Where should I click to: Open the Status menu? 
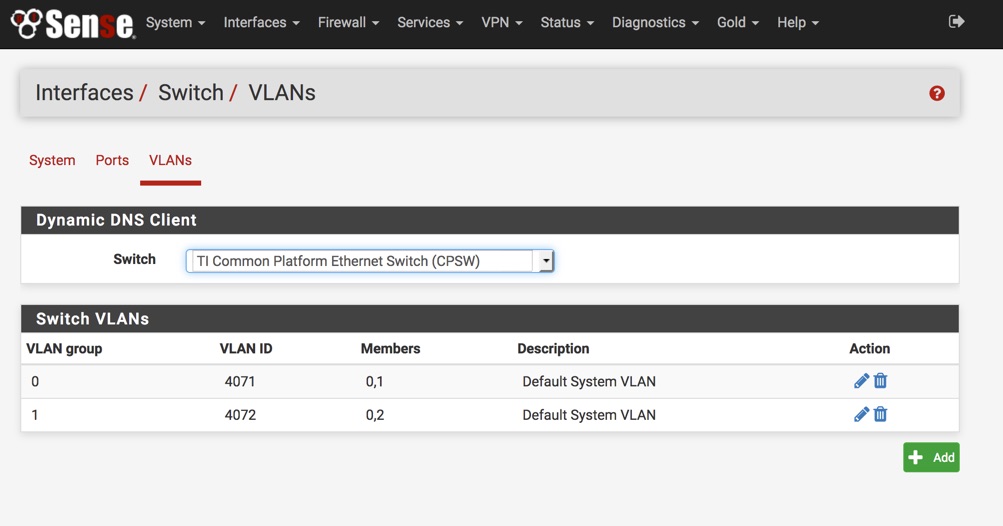567,22
